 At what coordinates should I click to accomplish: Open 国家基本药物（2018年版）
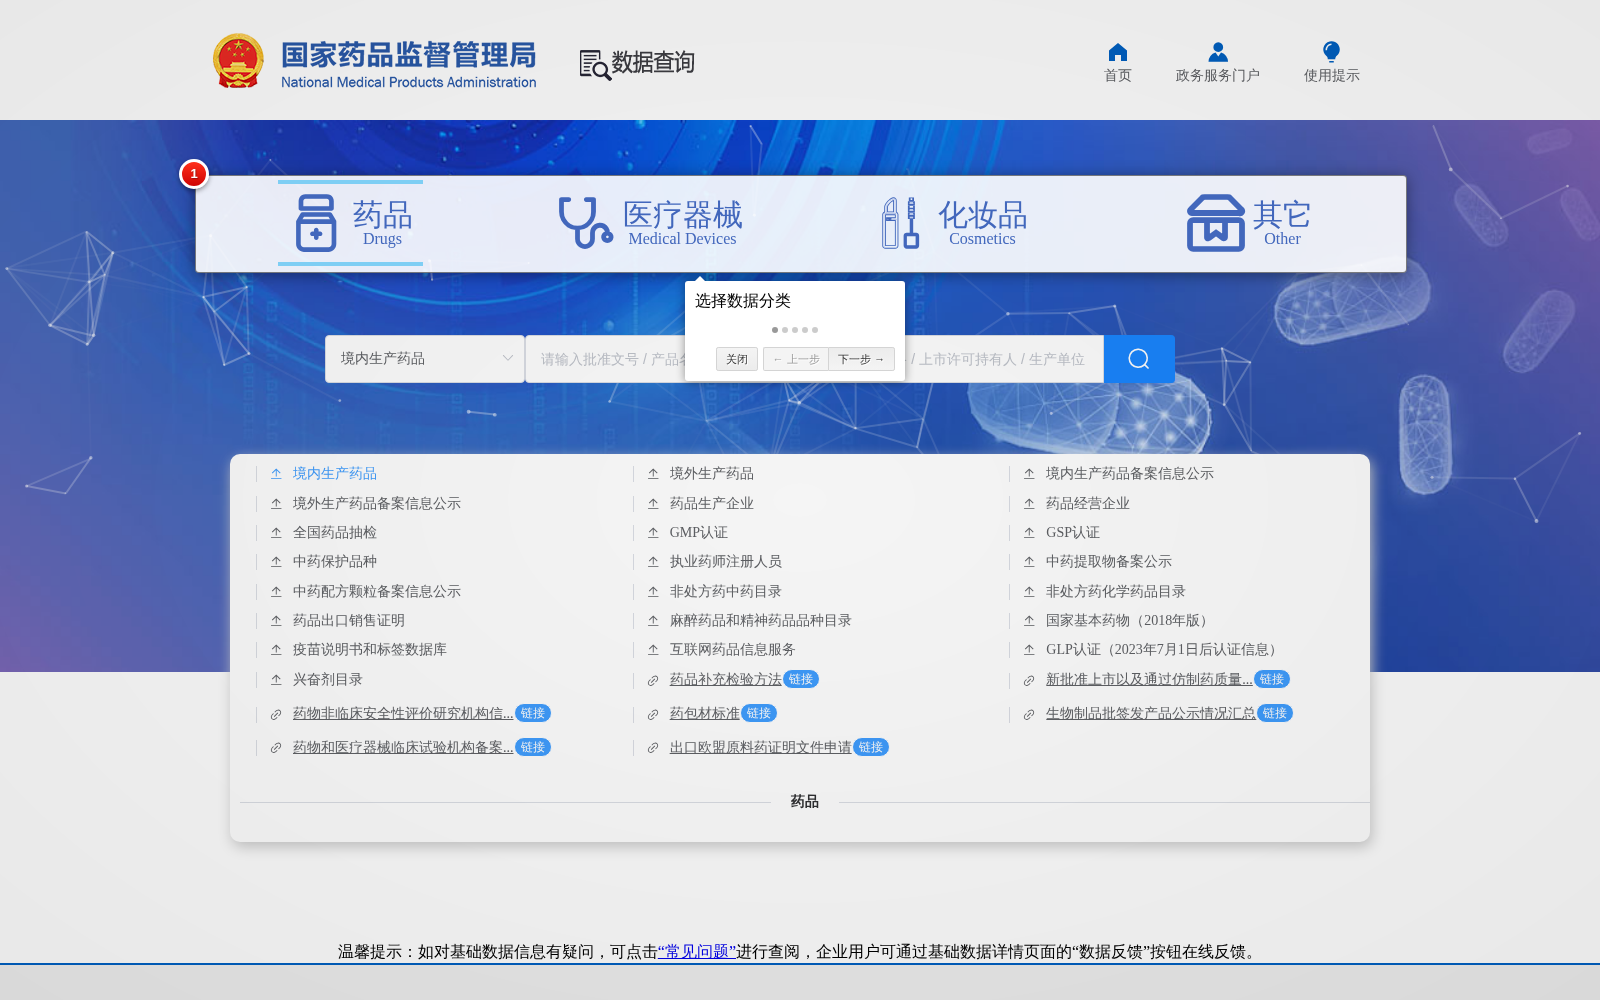[1130, 621]
